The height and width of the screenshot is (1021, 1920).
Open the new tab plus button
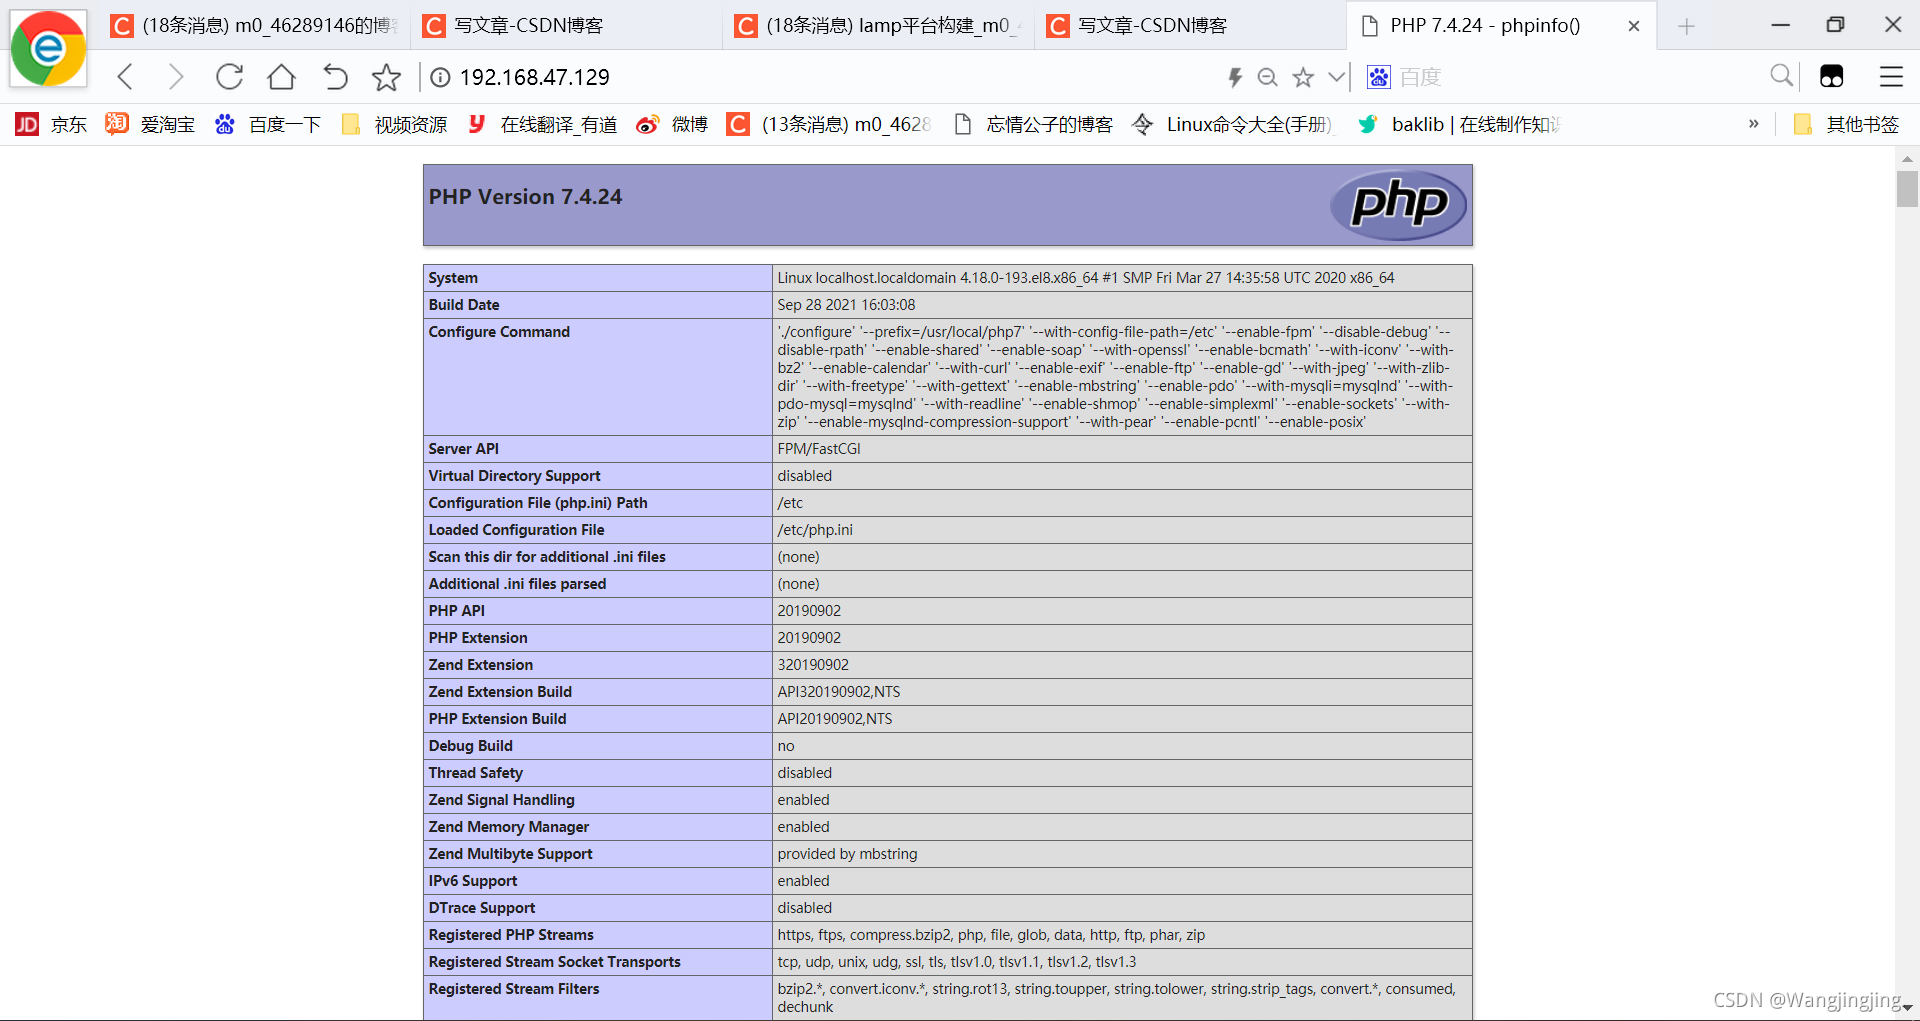tap(1687, 26)
